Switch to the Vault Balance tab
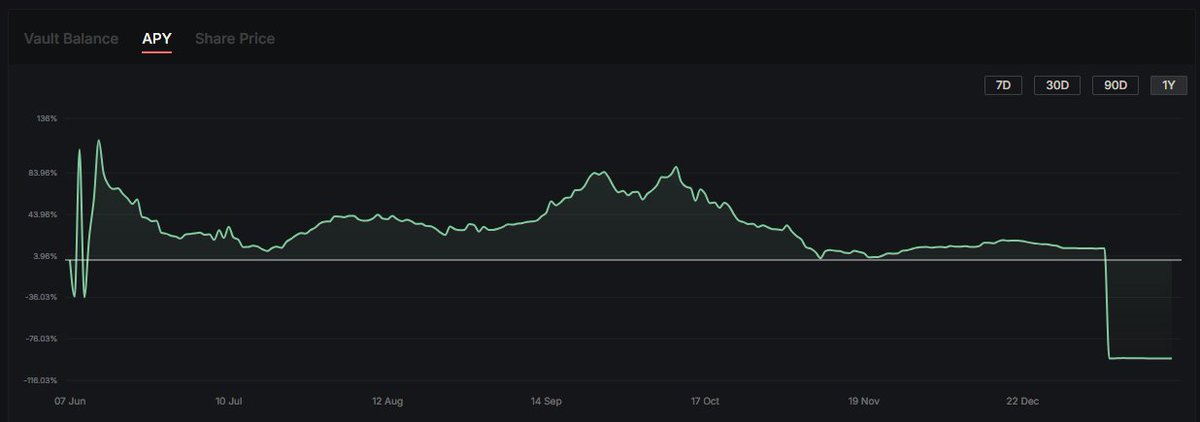Screen dimensions: 1200x422 coord(71,38)
